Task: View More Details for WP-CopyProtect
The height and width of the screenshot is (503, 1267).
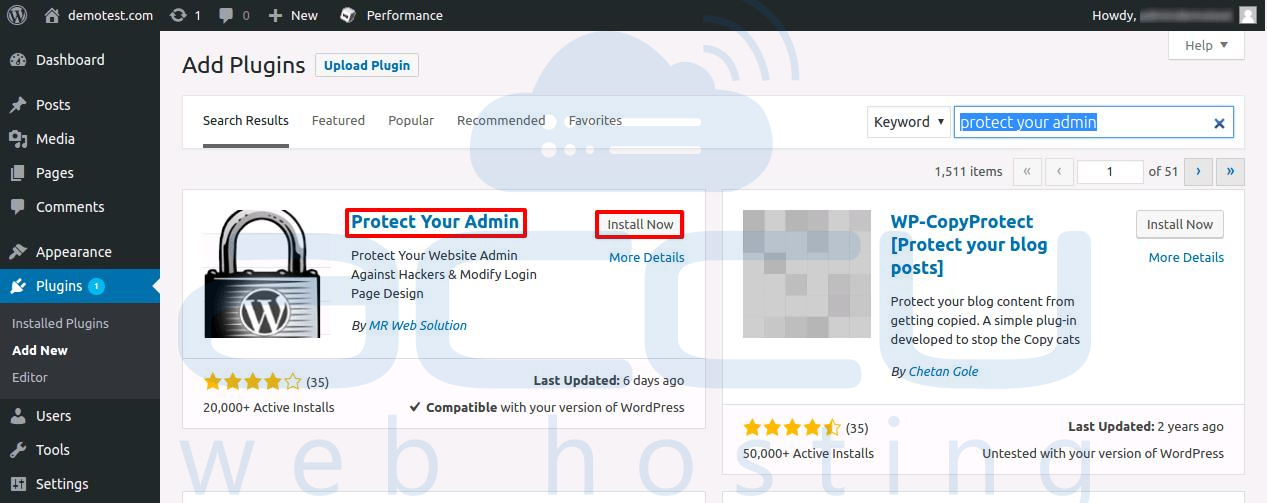Action: (1186, 257)
